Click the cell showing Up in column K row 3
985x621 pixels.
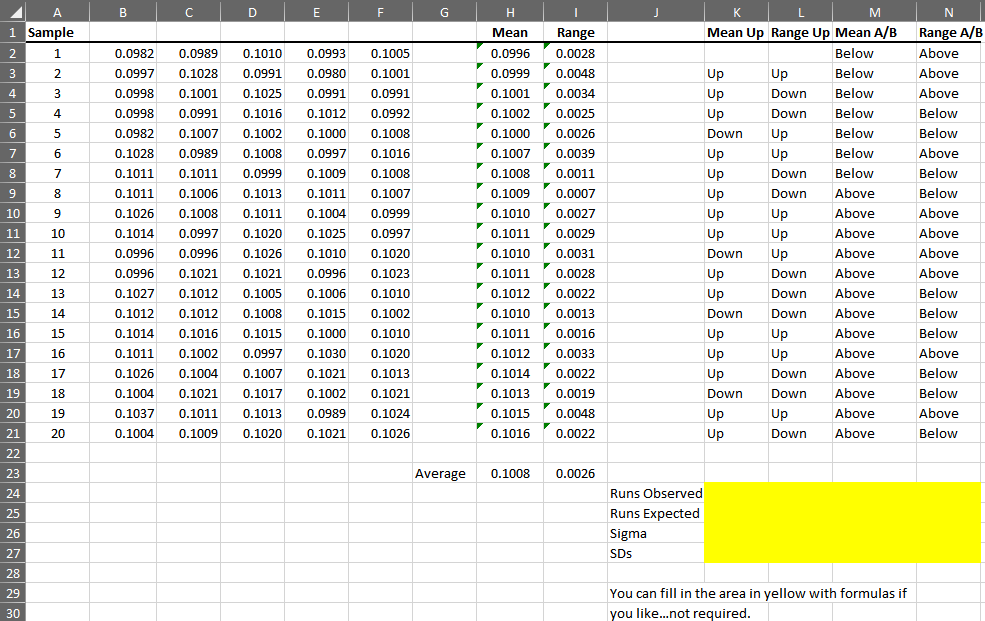736,72
